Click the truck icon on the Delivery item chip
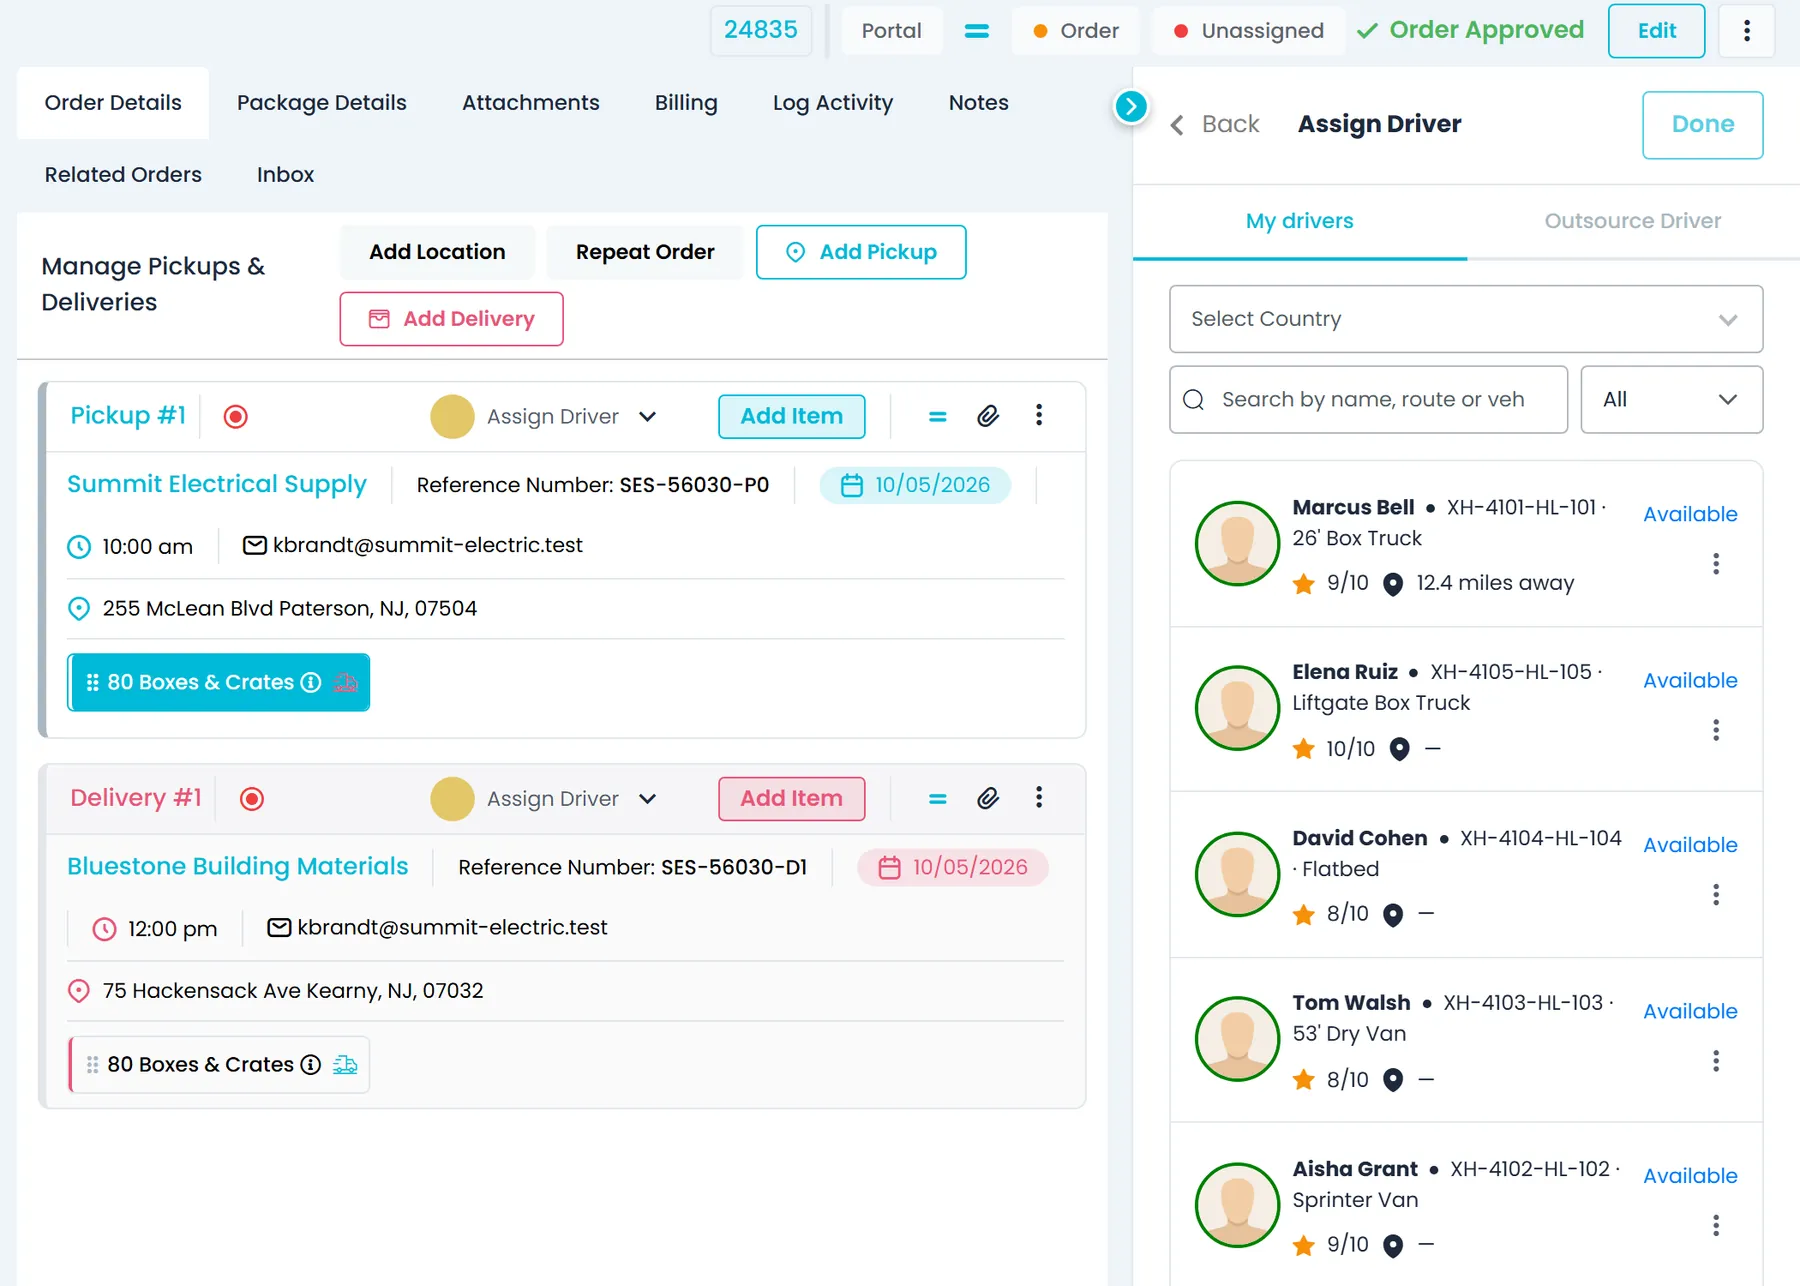This screenshot has height=1286, width=1800. [x=345, y=1064]
